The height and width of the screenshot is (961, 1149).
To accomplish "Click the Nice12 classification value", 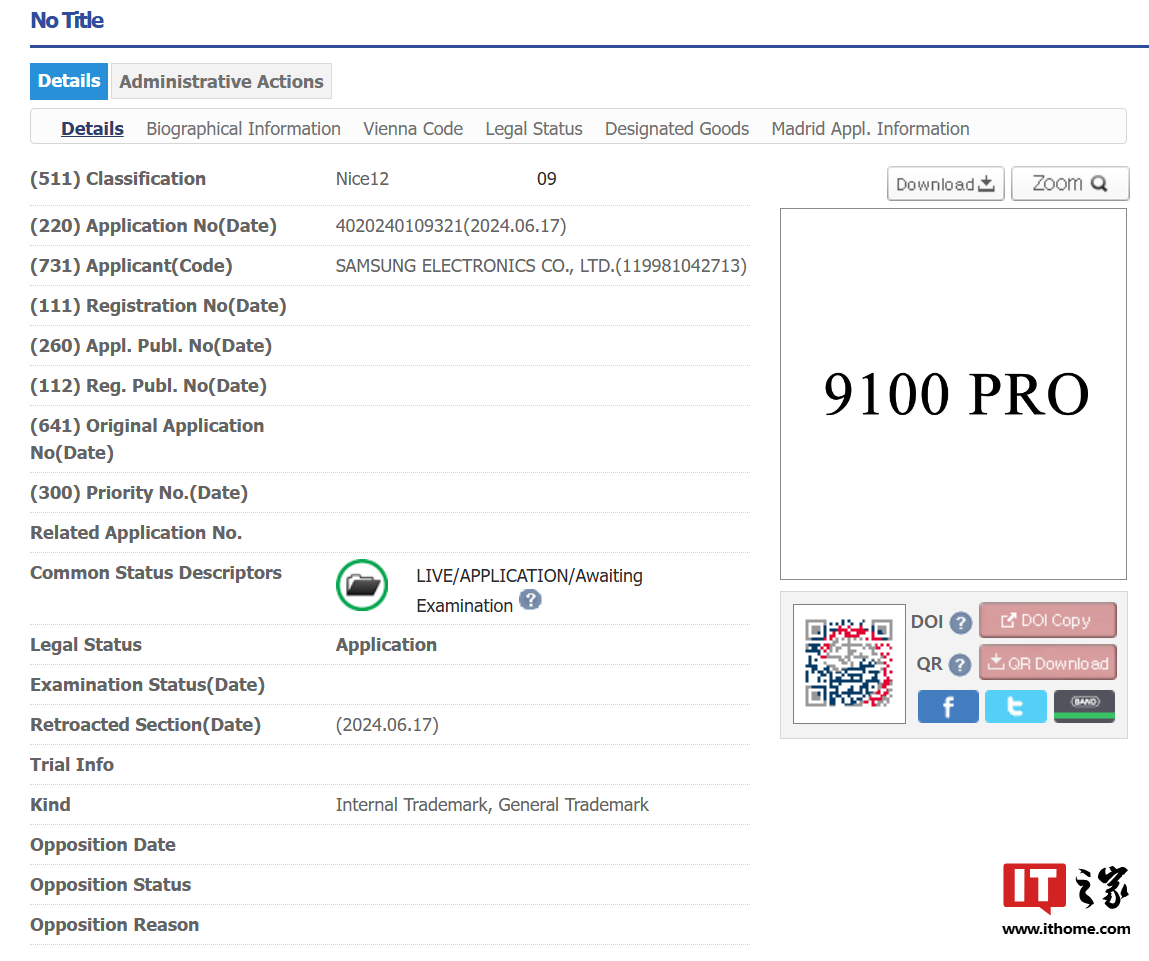I will click(362, 179).
